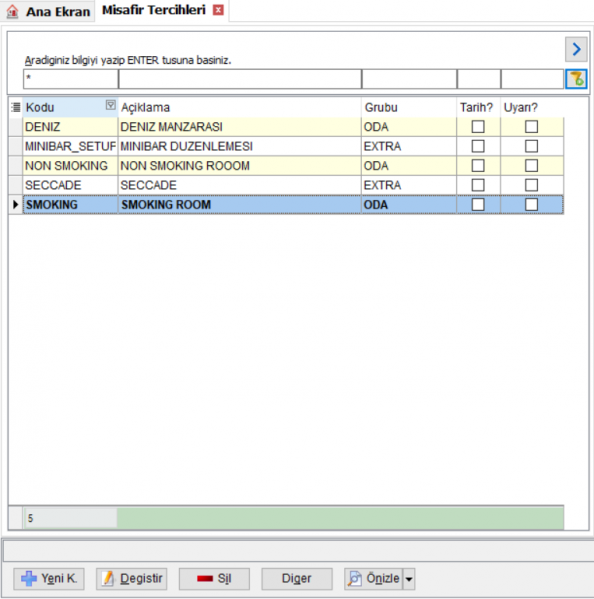This screenshot has height=599, width=594.
Task: Toggle Tarih? checkbox for MINIBAR_SETUP row
Action: [x=478, y=146]
